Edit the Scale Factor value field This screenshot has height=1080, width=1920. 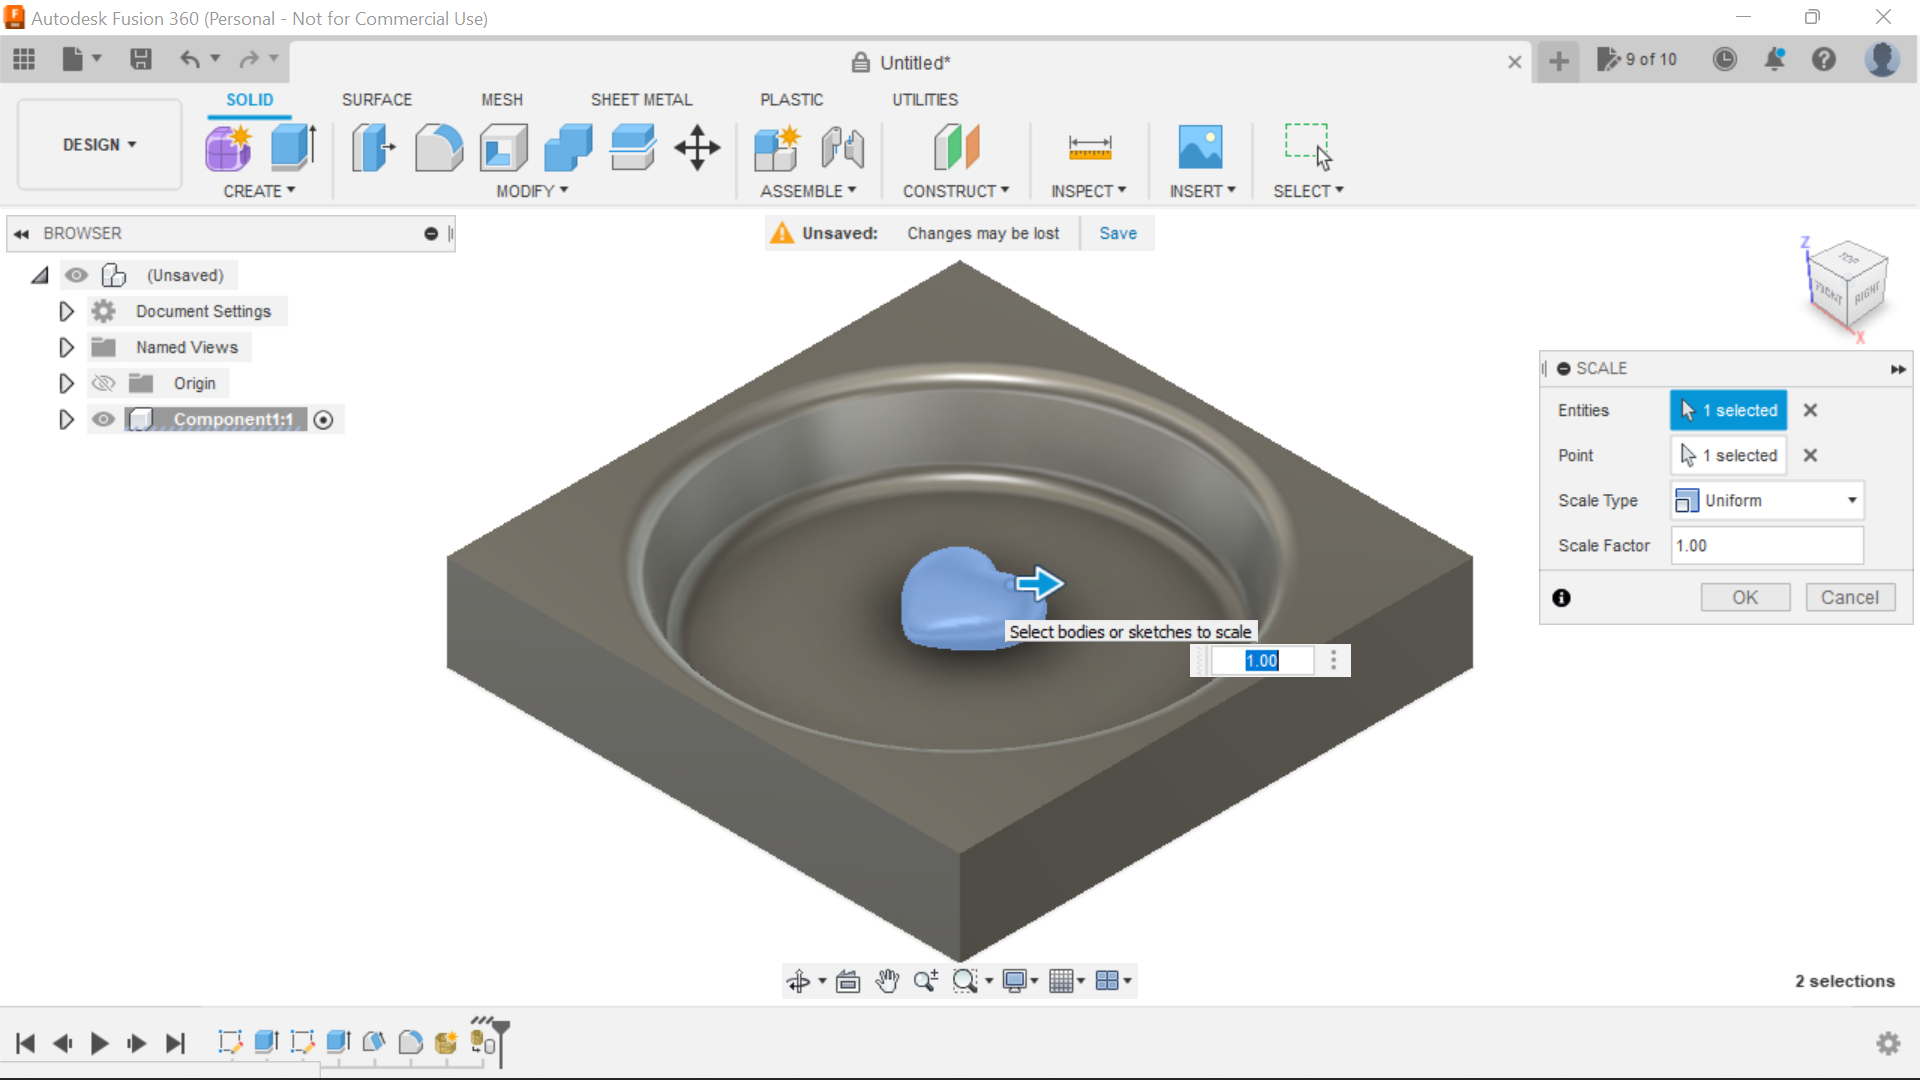click(x=1765, y=545)
